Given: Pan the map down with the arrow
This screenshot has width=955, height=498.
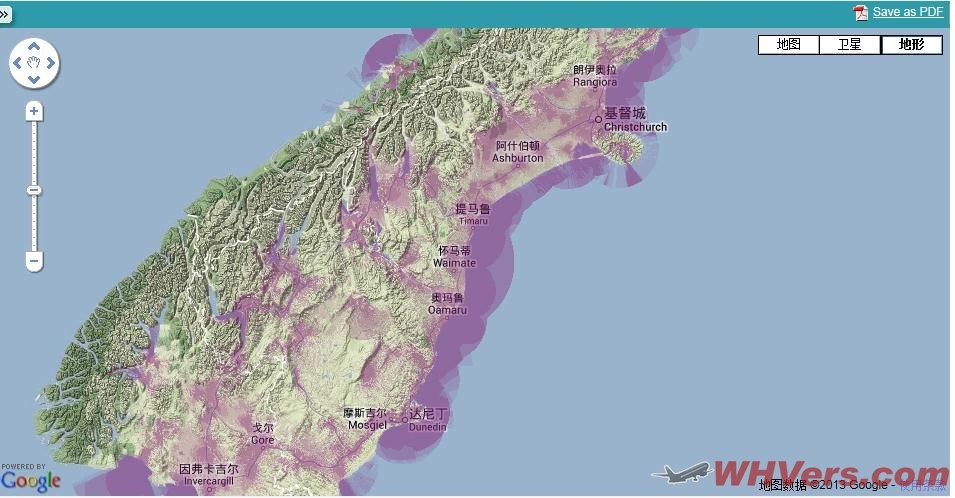Looking at the screenshot, I should pos(34,80).
